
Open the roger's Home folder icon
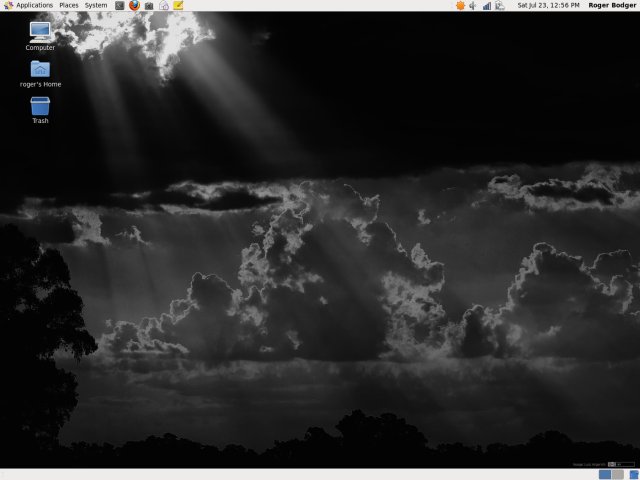(40, 74)
